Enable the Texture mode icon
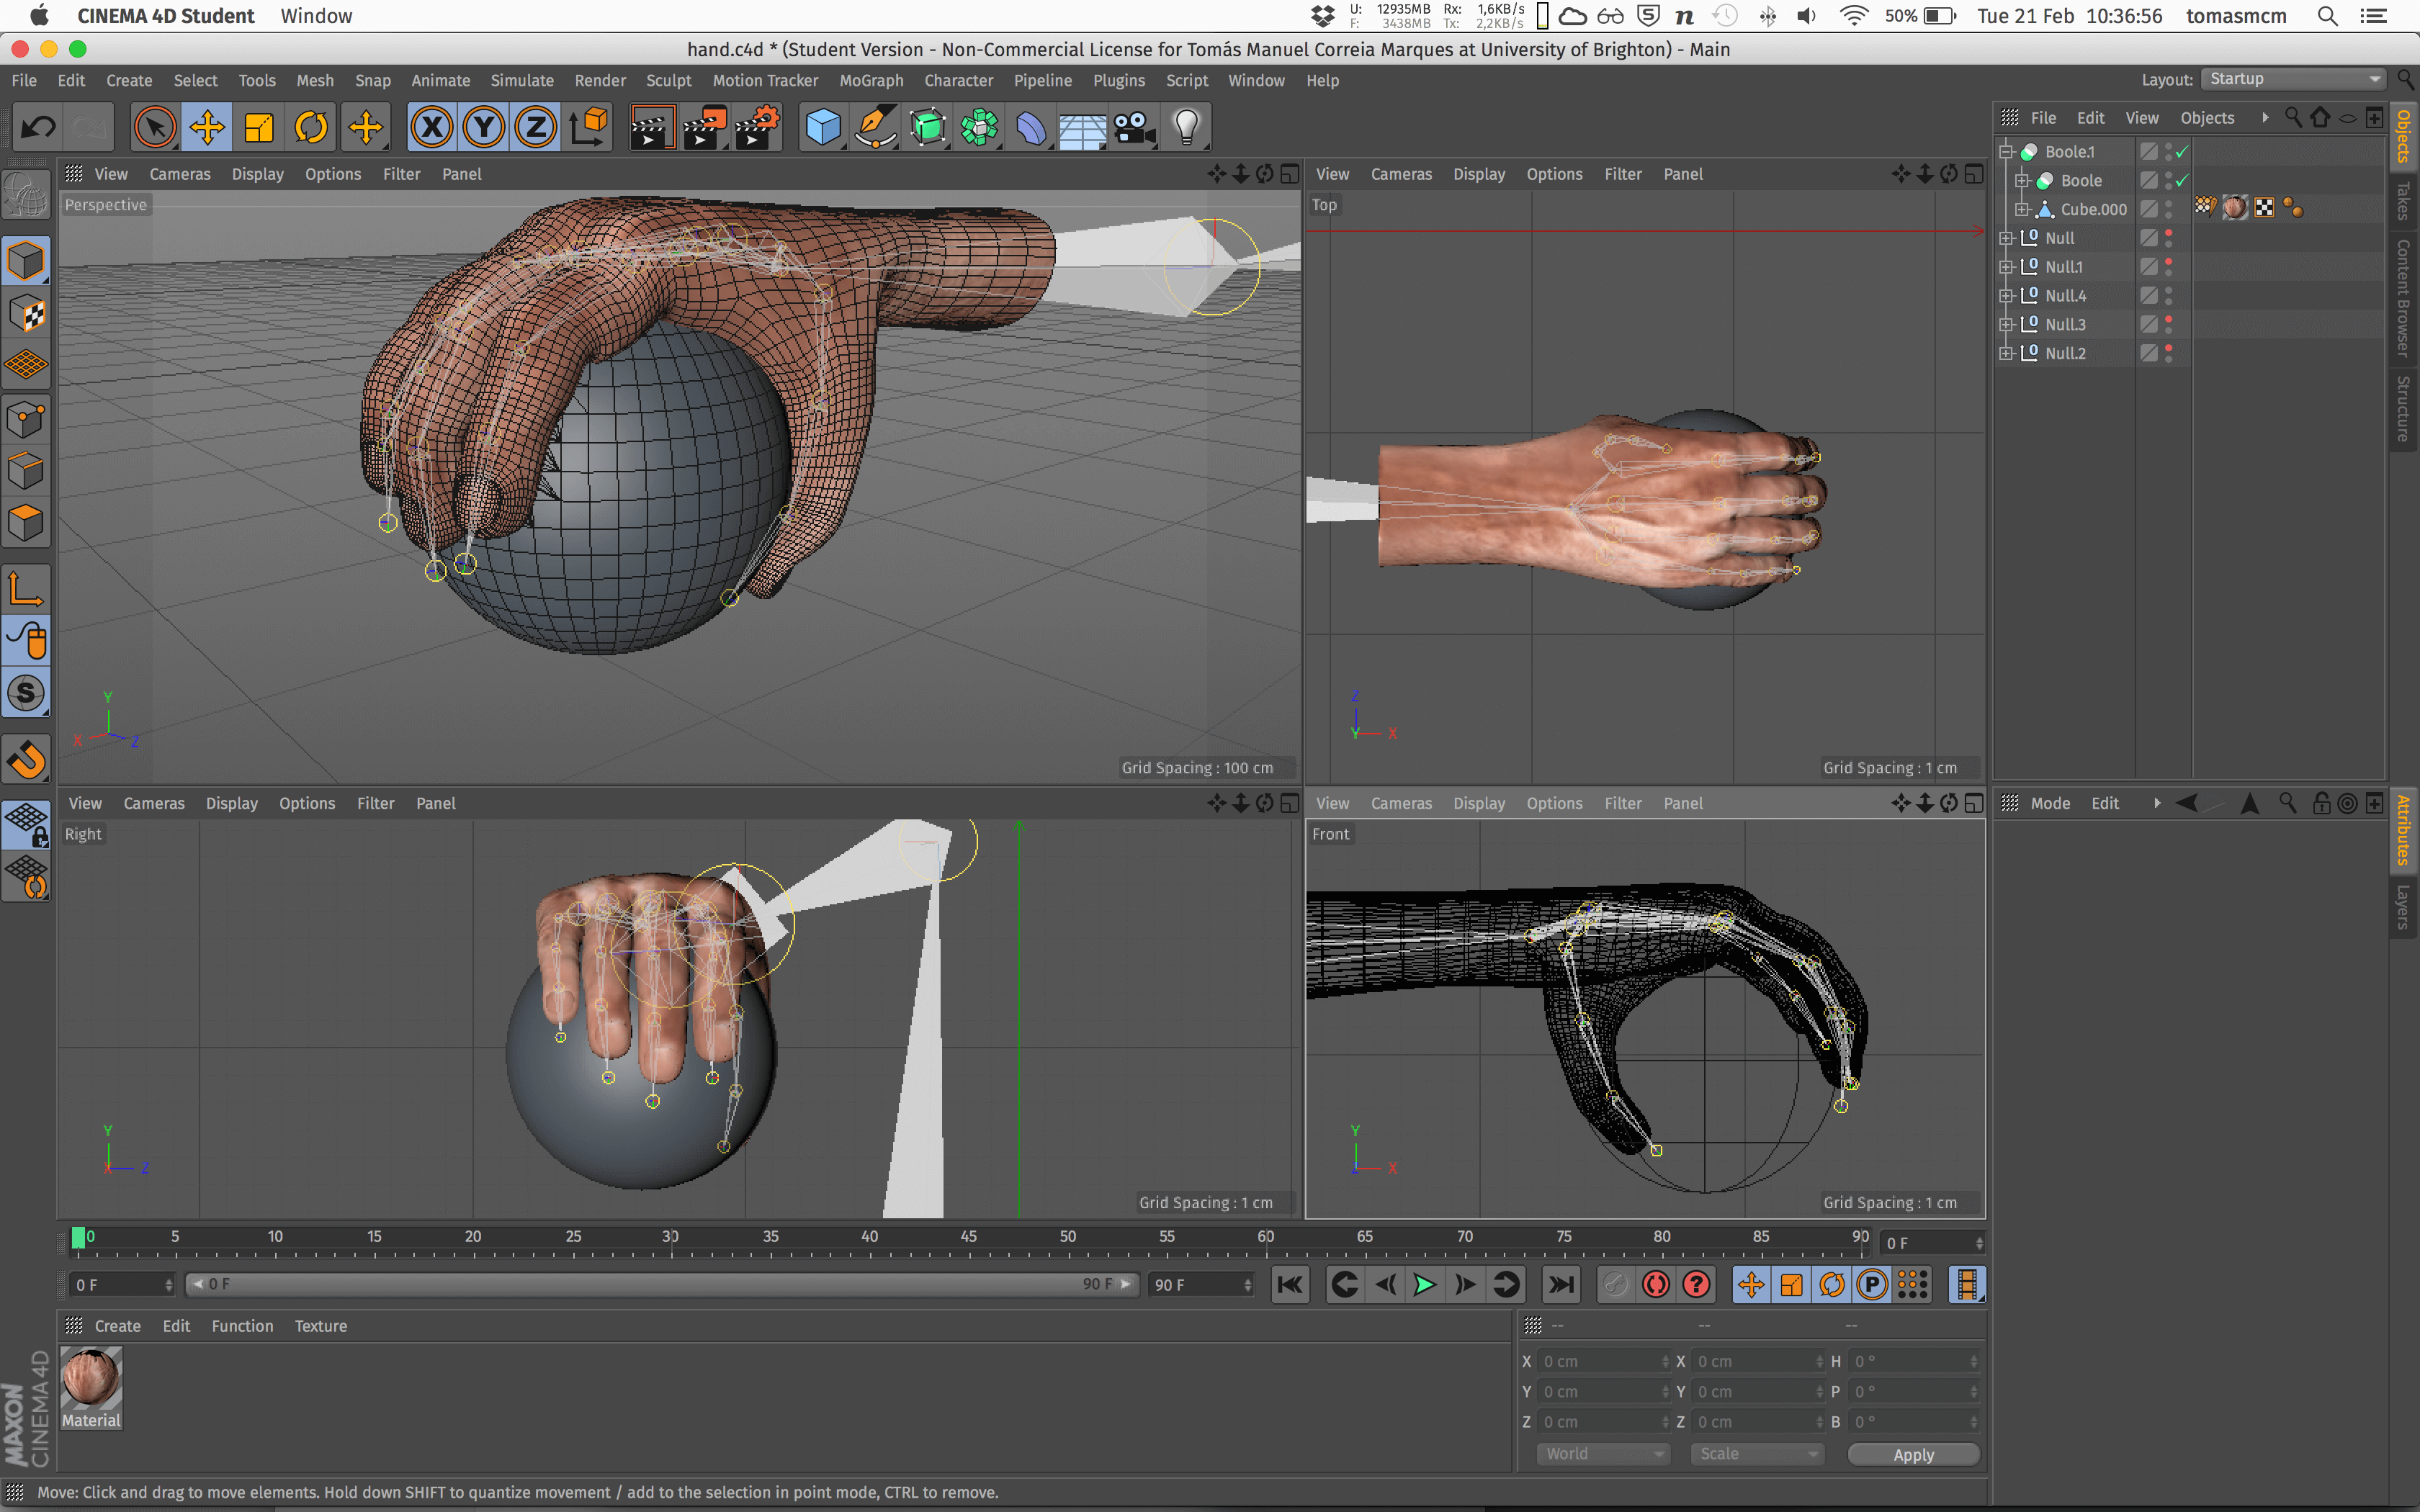 coord(26,314)
